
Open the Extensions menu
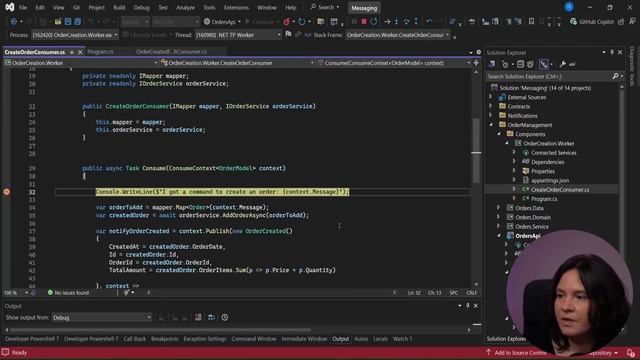coord(236,7)
